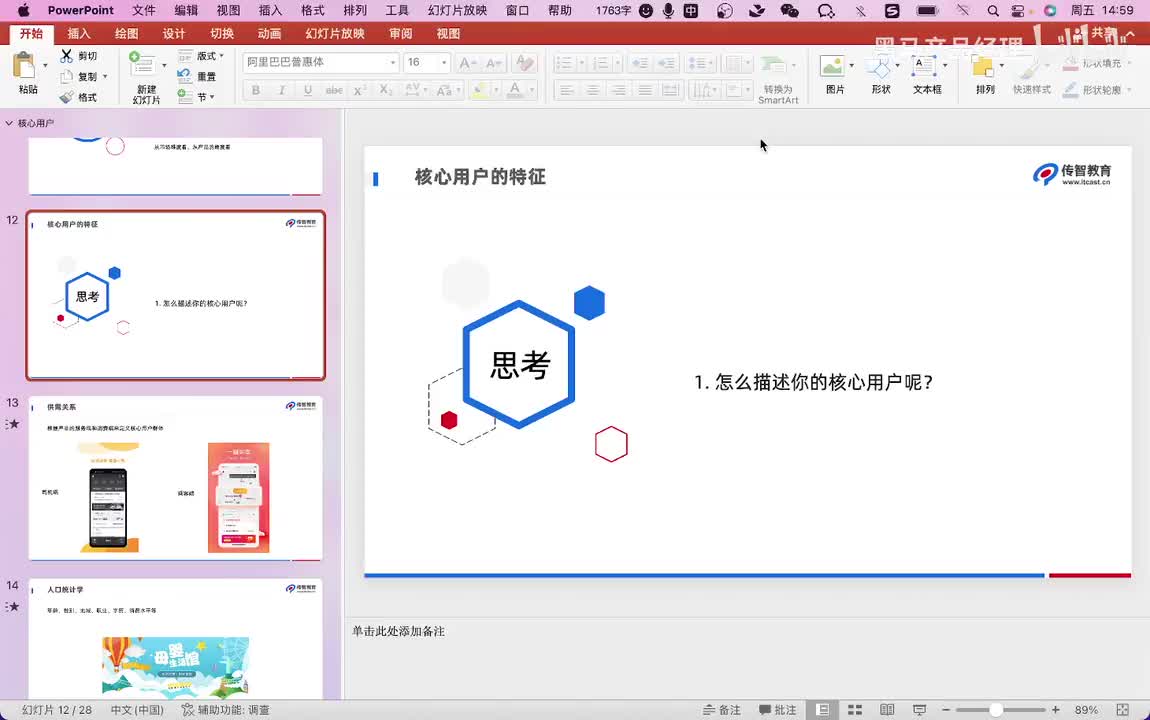The height and width of the screenshot is (720, 1150).
Task: Click the notes field 单击此处添加备注
Action: (x=398, y=631)
